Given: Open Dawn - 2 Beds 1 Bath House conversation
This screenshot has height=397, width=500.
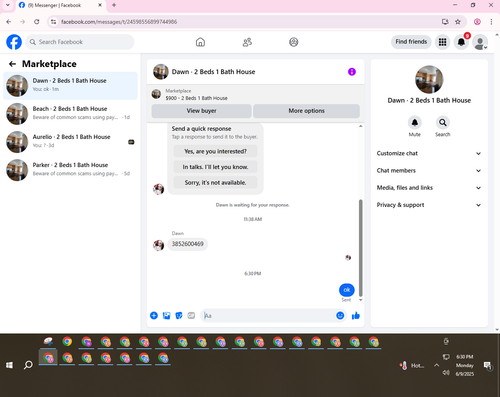Looking at the screenshot, I should pos(70,86).
